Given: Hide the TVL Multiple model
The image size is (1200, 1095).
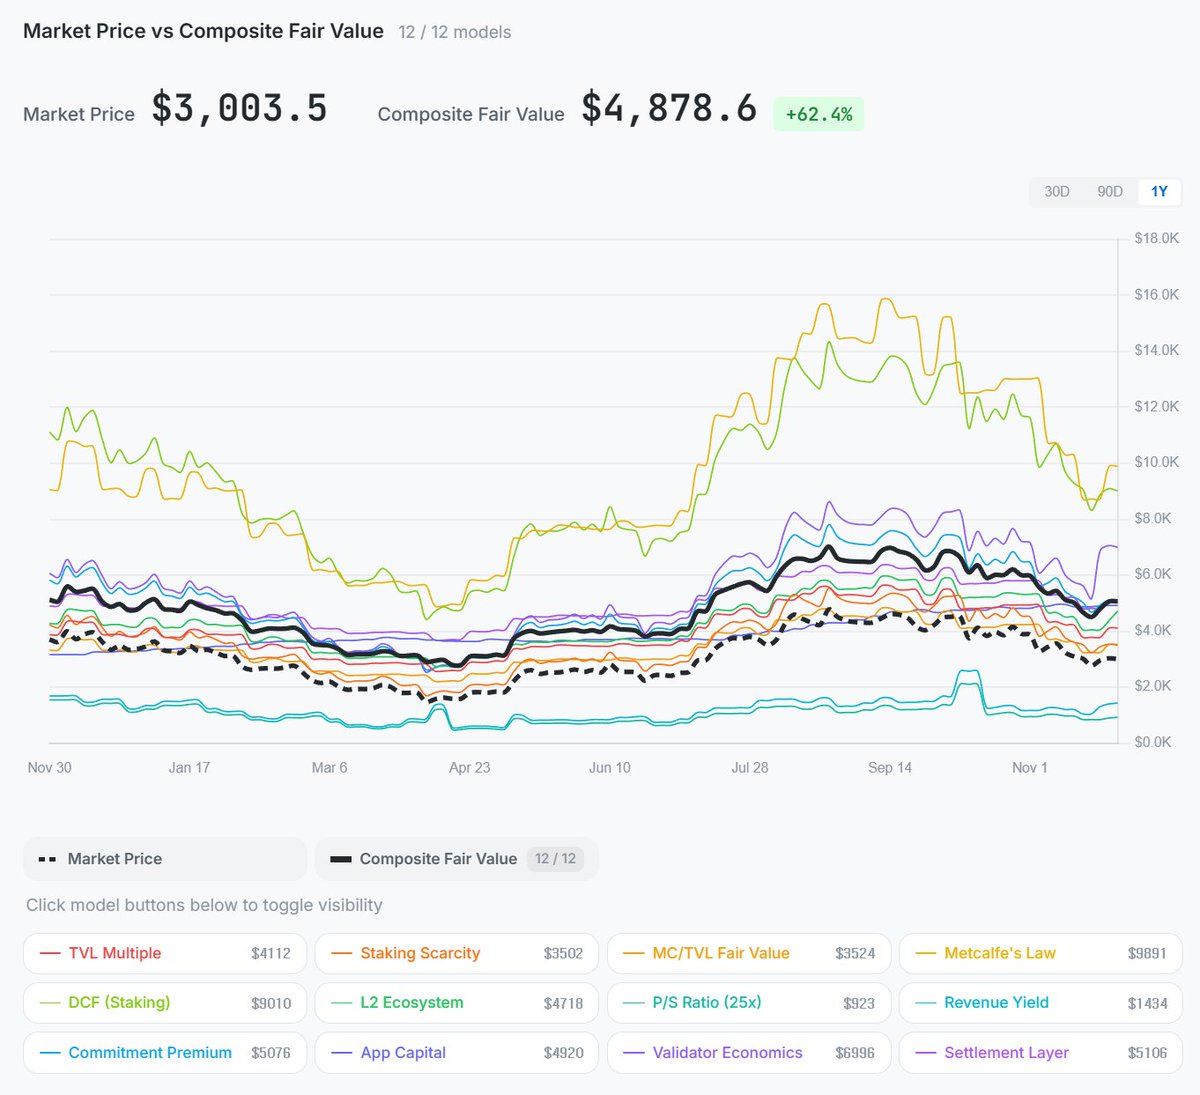Looking at the screenshot, I should point(165,953).
